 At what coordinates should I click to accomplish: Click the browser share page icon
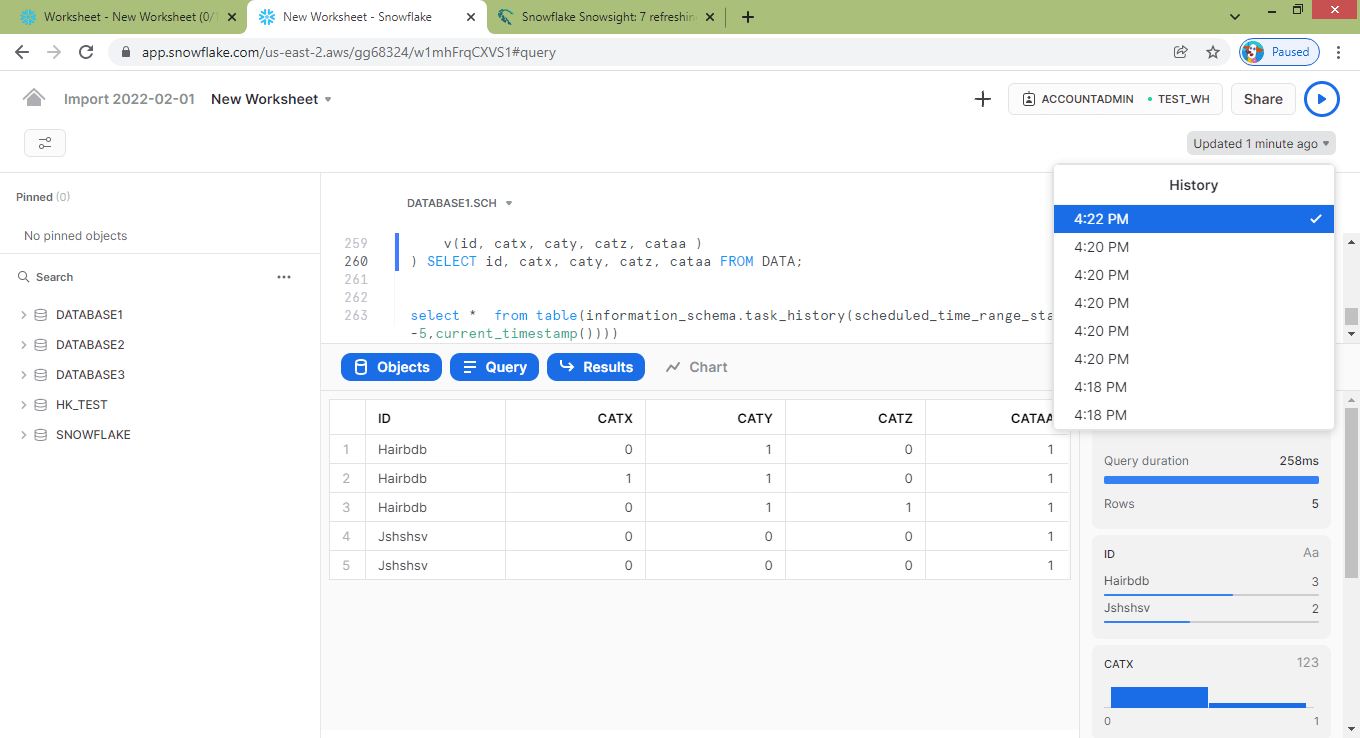tap(1181, 52)
